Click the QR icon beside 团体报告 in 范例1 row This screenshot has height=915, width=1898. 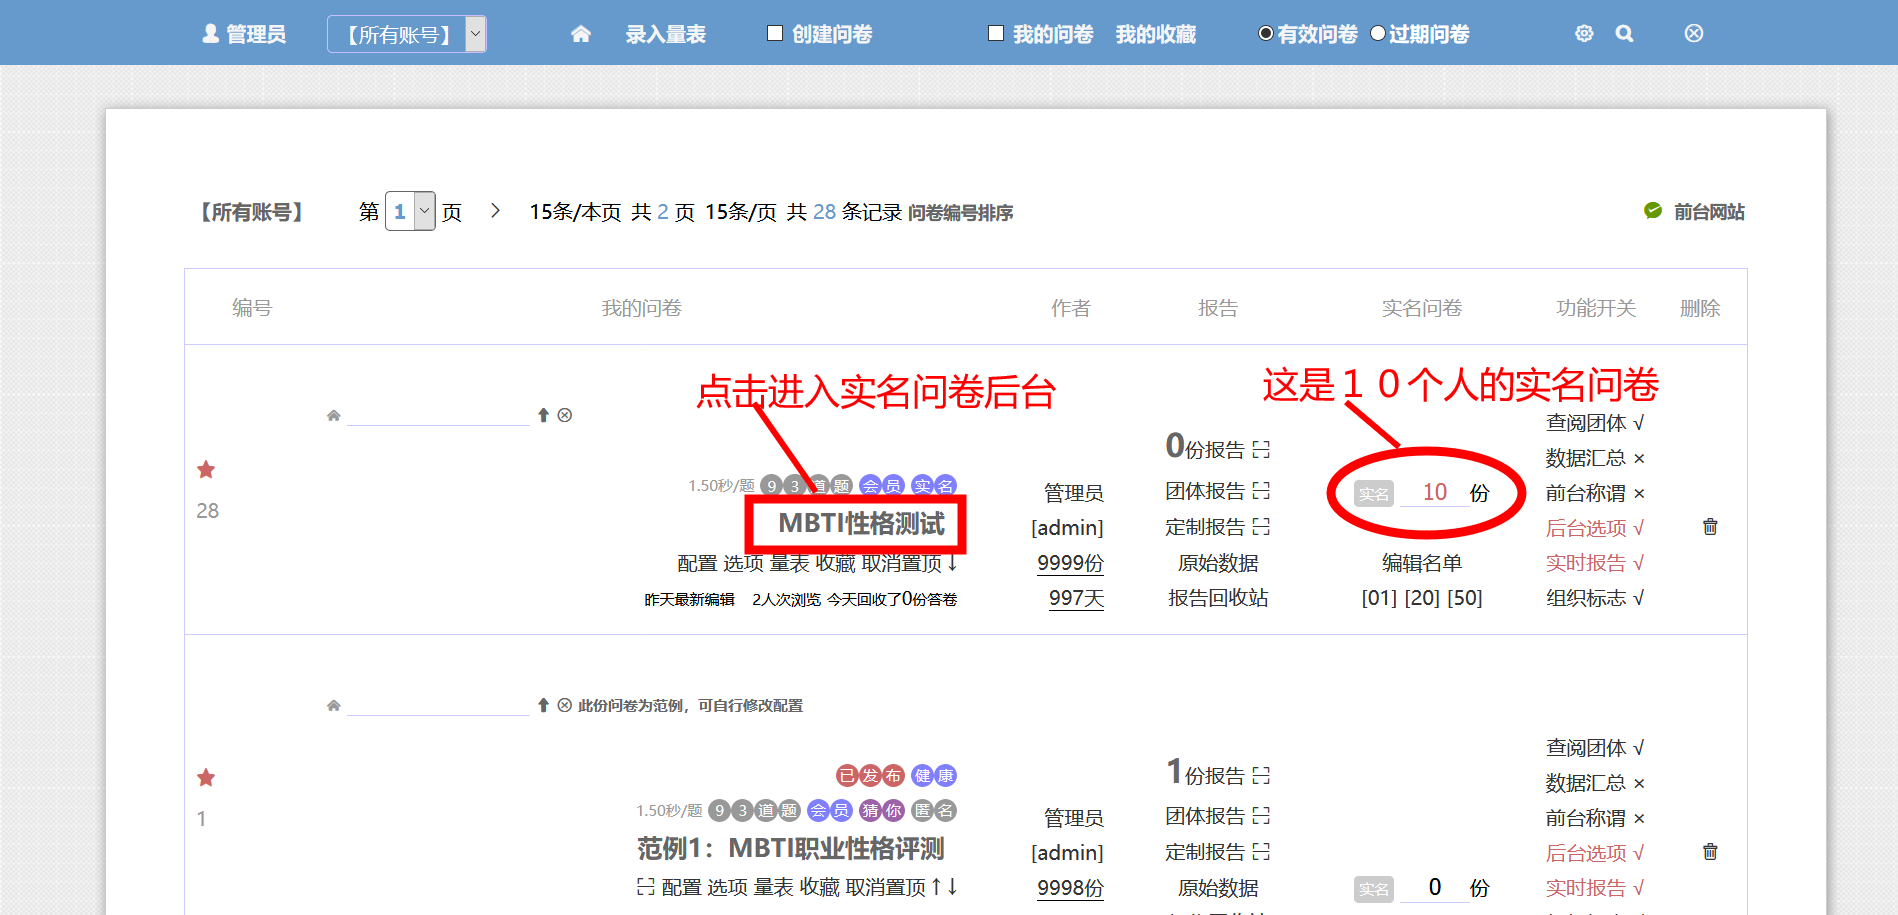pyautogui.click(x=1261, y=816)
